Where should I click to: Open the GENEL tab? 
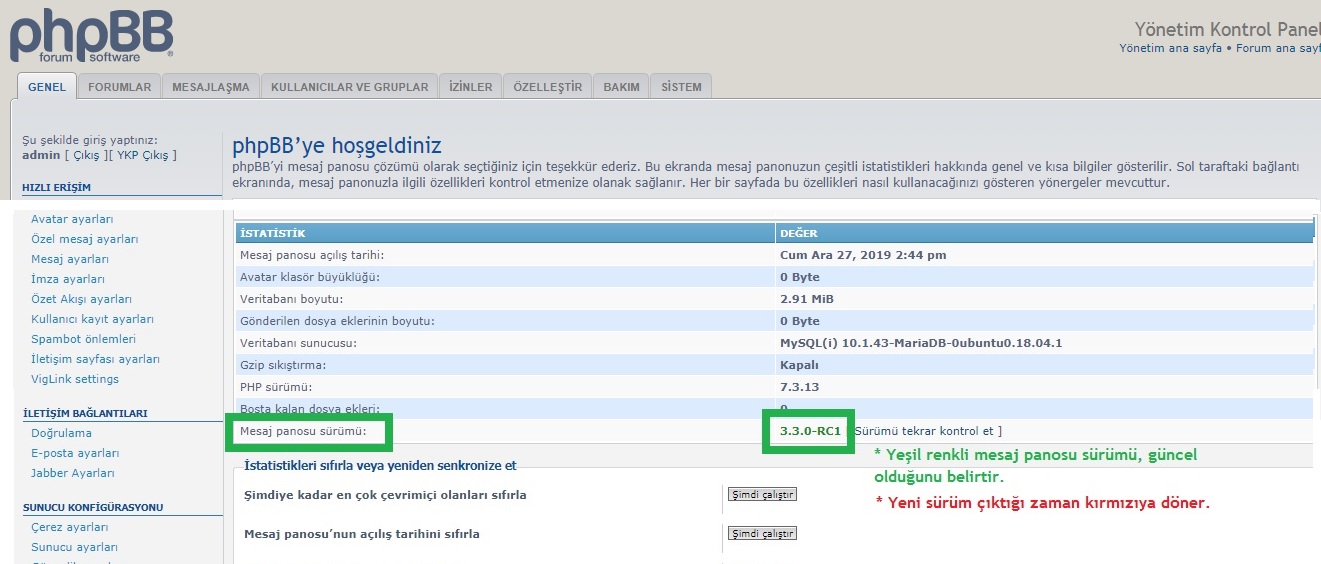coord(47,87)
